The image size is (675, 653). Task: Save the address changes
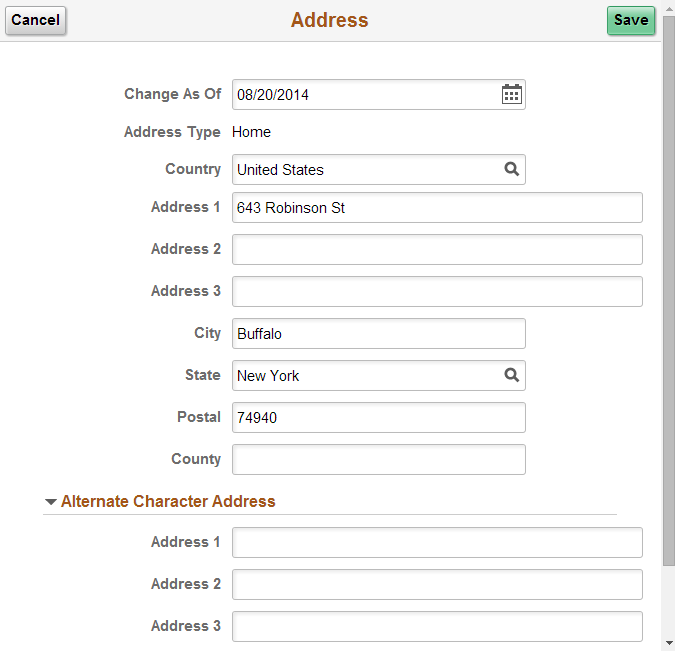coord(631,20)
